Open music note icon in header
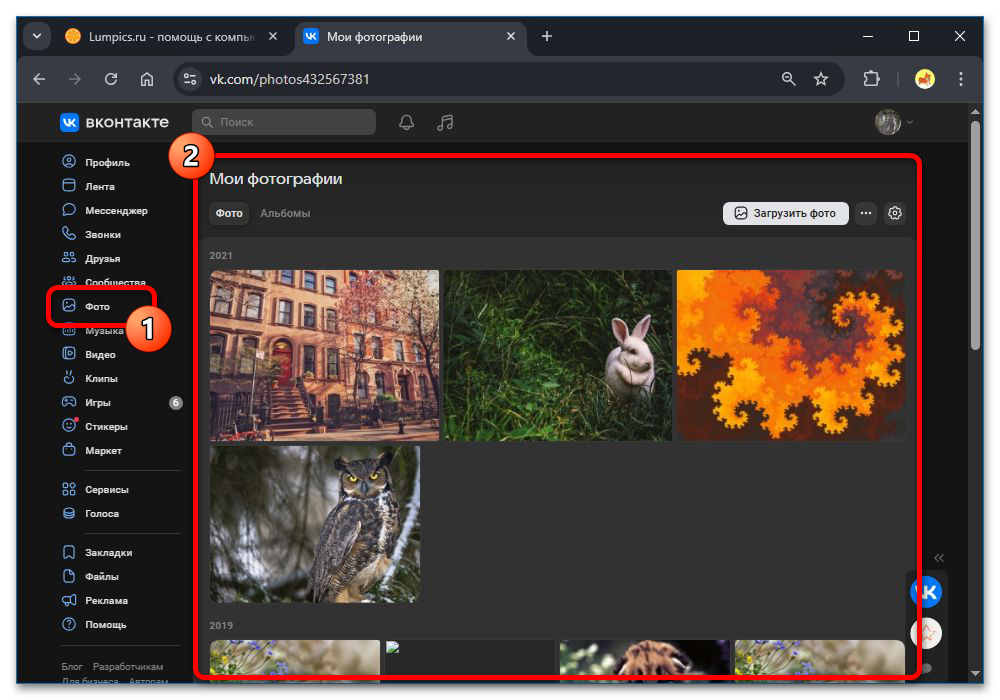1000x700 pixels. 445,122
